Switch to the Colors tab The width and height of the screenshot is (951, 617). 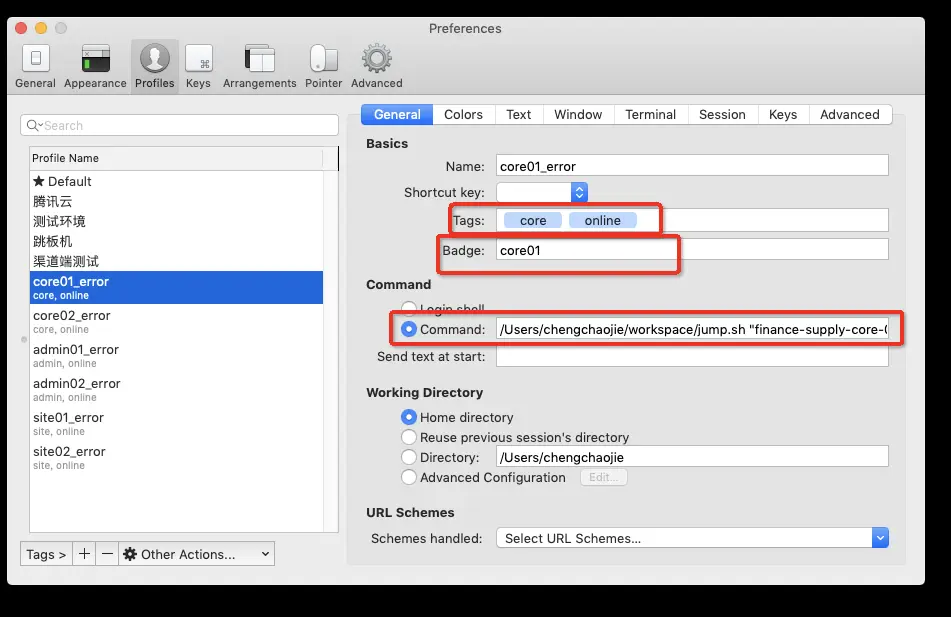click(463, 115)
